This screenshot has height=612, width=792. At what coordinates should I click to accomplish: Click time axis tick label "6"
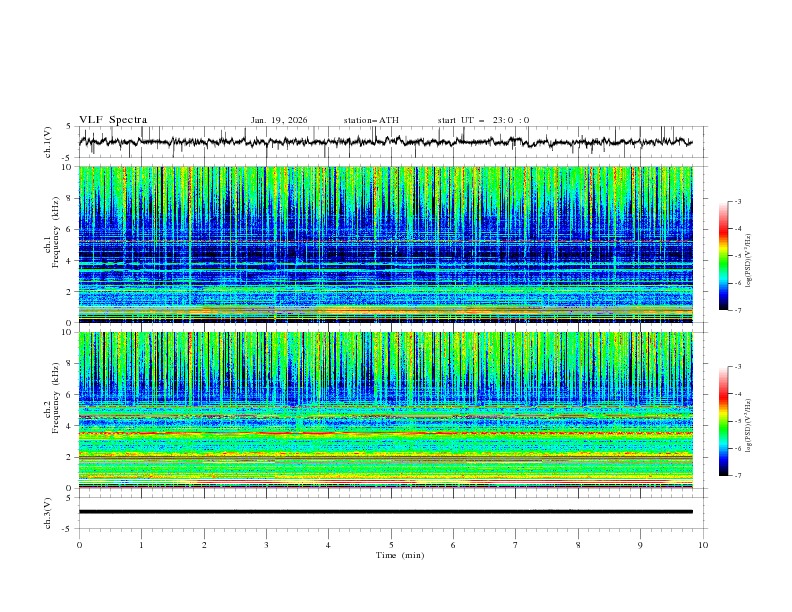pyautogui.click(x=453, y=545)
